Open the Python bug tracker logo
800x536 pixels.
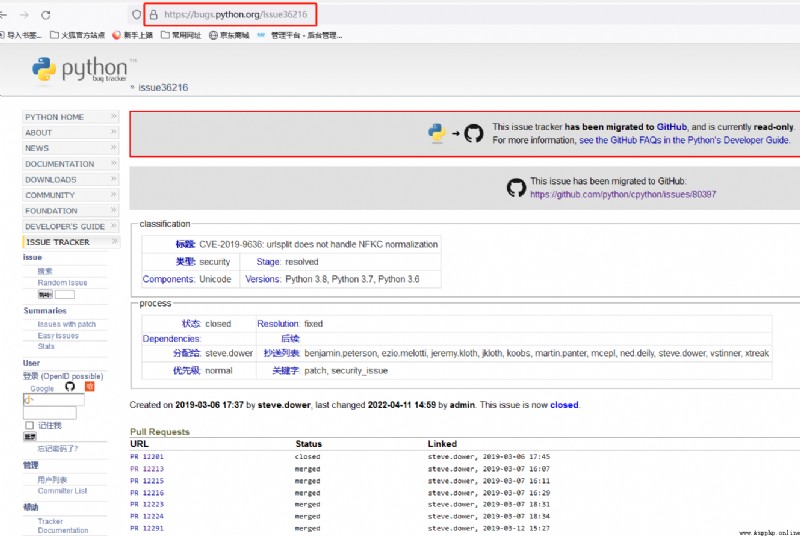[80, 69]
